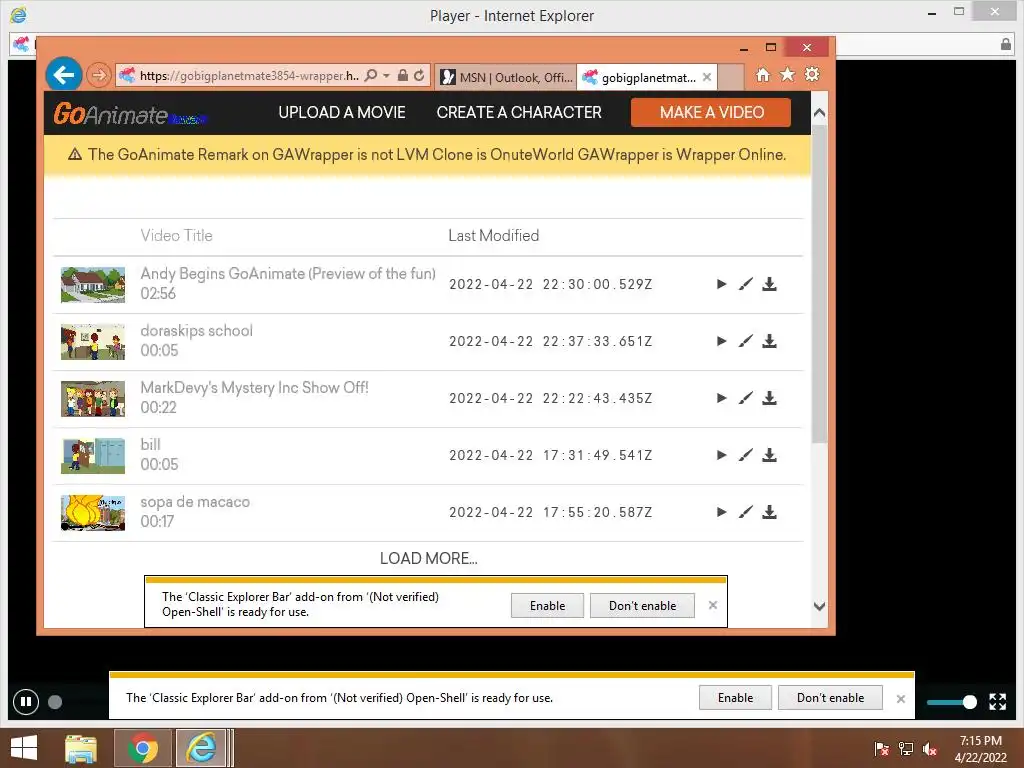Open the browser Tools gear icon
The width and height of the screenshot is (1024, 768).
click(x=812, y=74)
